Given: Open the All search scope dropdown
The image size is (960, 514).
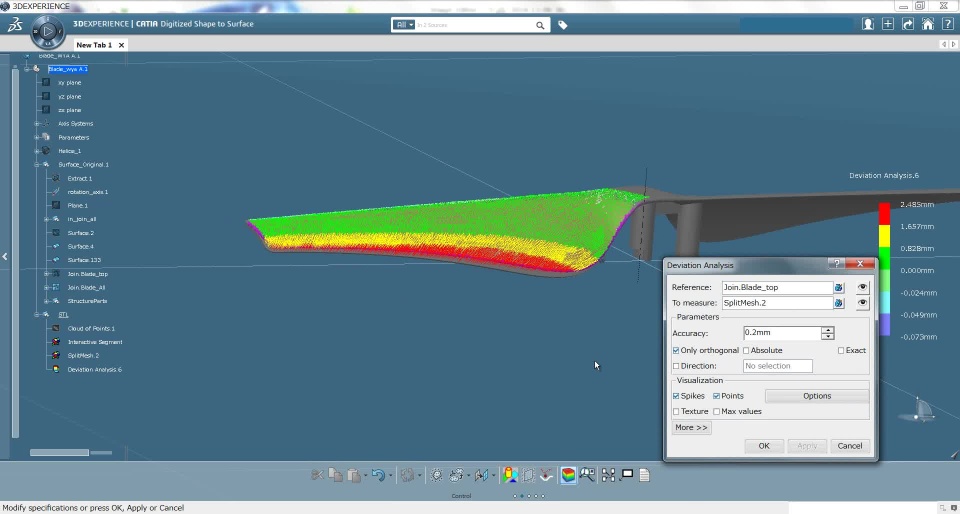Looking at the screenshot, I should point(404,25).
